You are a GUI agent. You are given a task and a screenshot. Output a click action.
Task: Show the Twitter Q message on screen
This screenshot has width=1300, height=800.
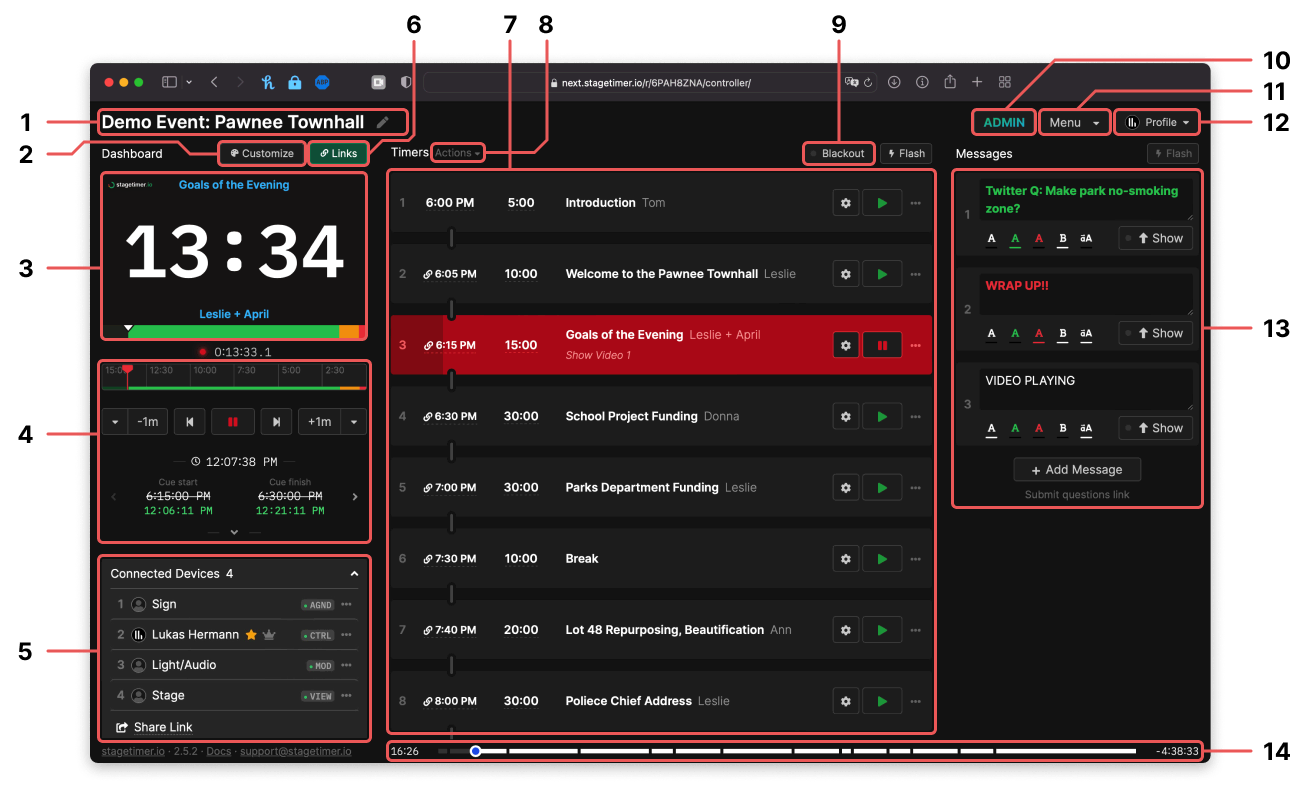point(1155,238)
